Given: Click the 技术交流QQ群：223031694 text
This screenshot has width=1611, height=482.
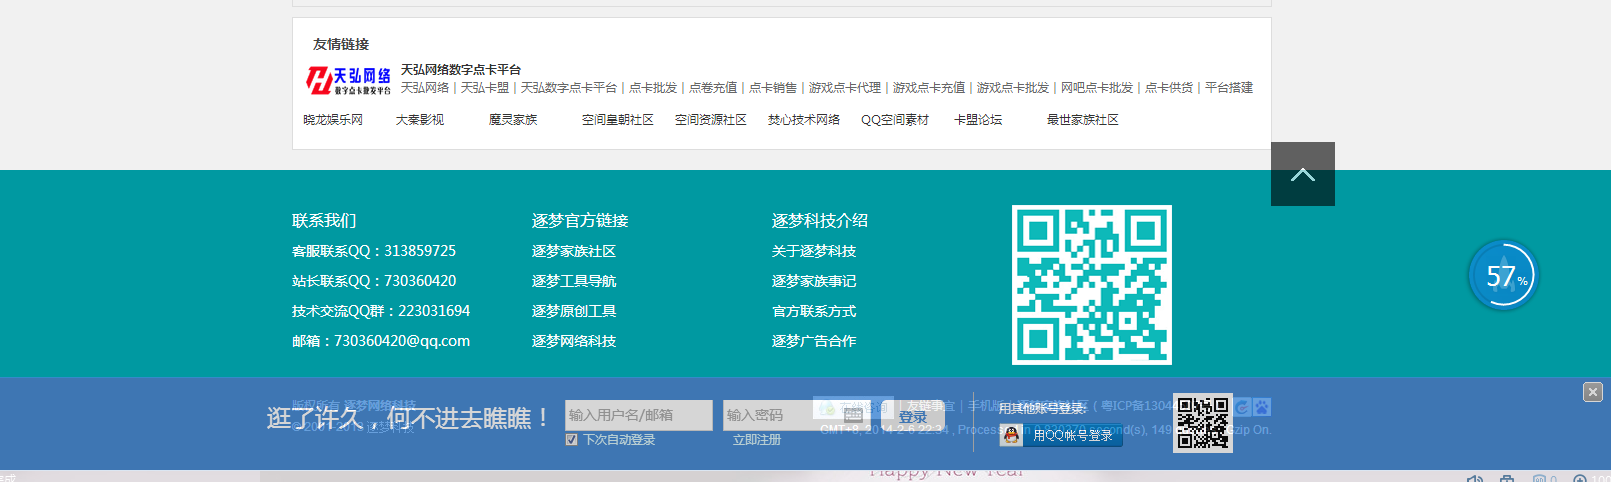Looking at the screenshot, I should (x=381, y=311).
